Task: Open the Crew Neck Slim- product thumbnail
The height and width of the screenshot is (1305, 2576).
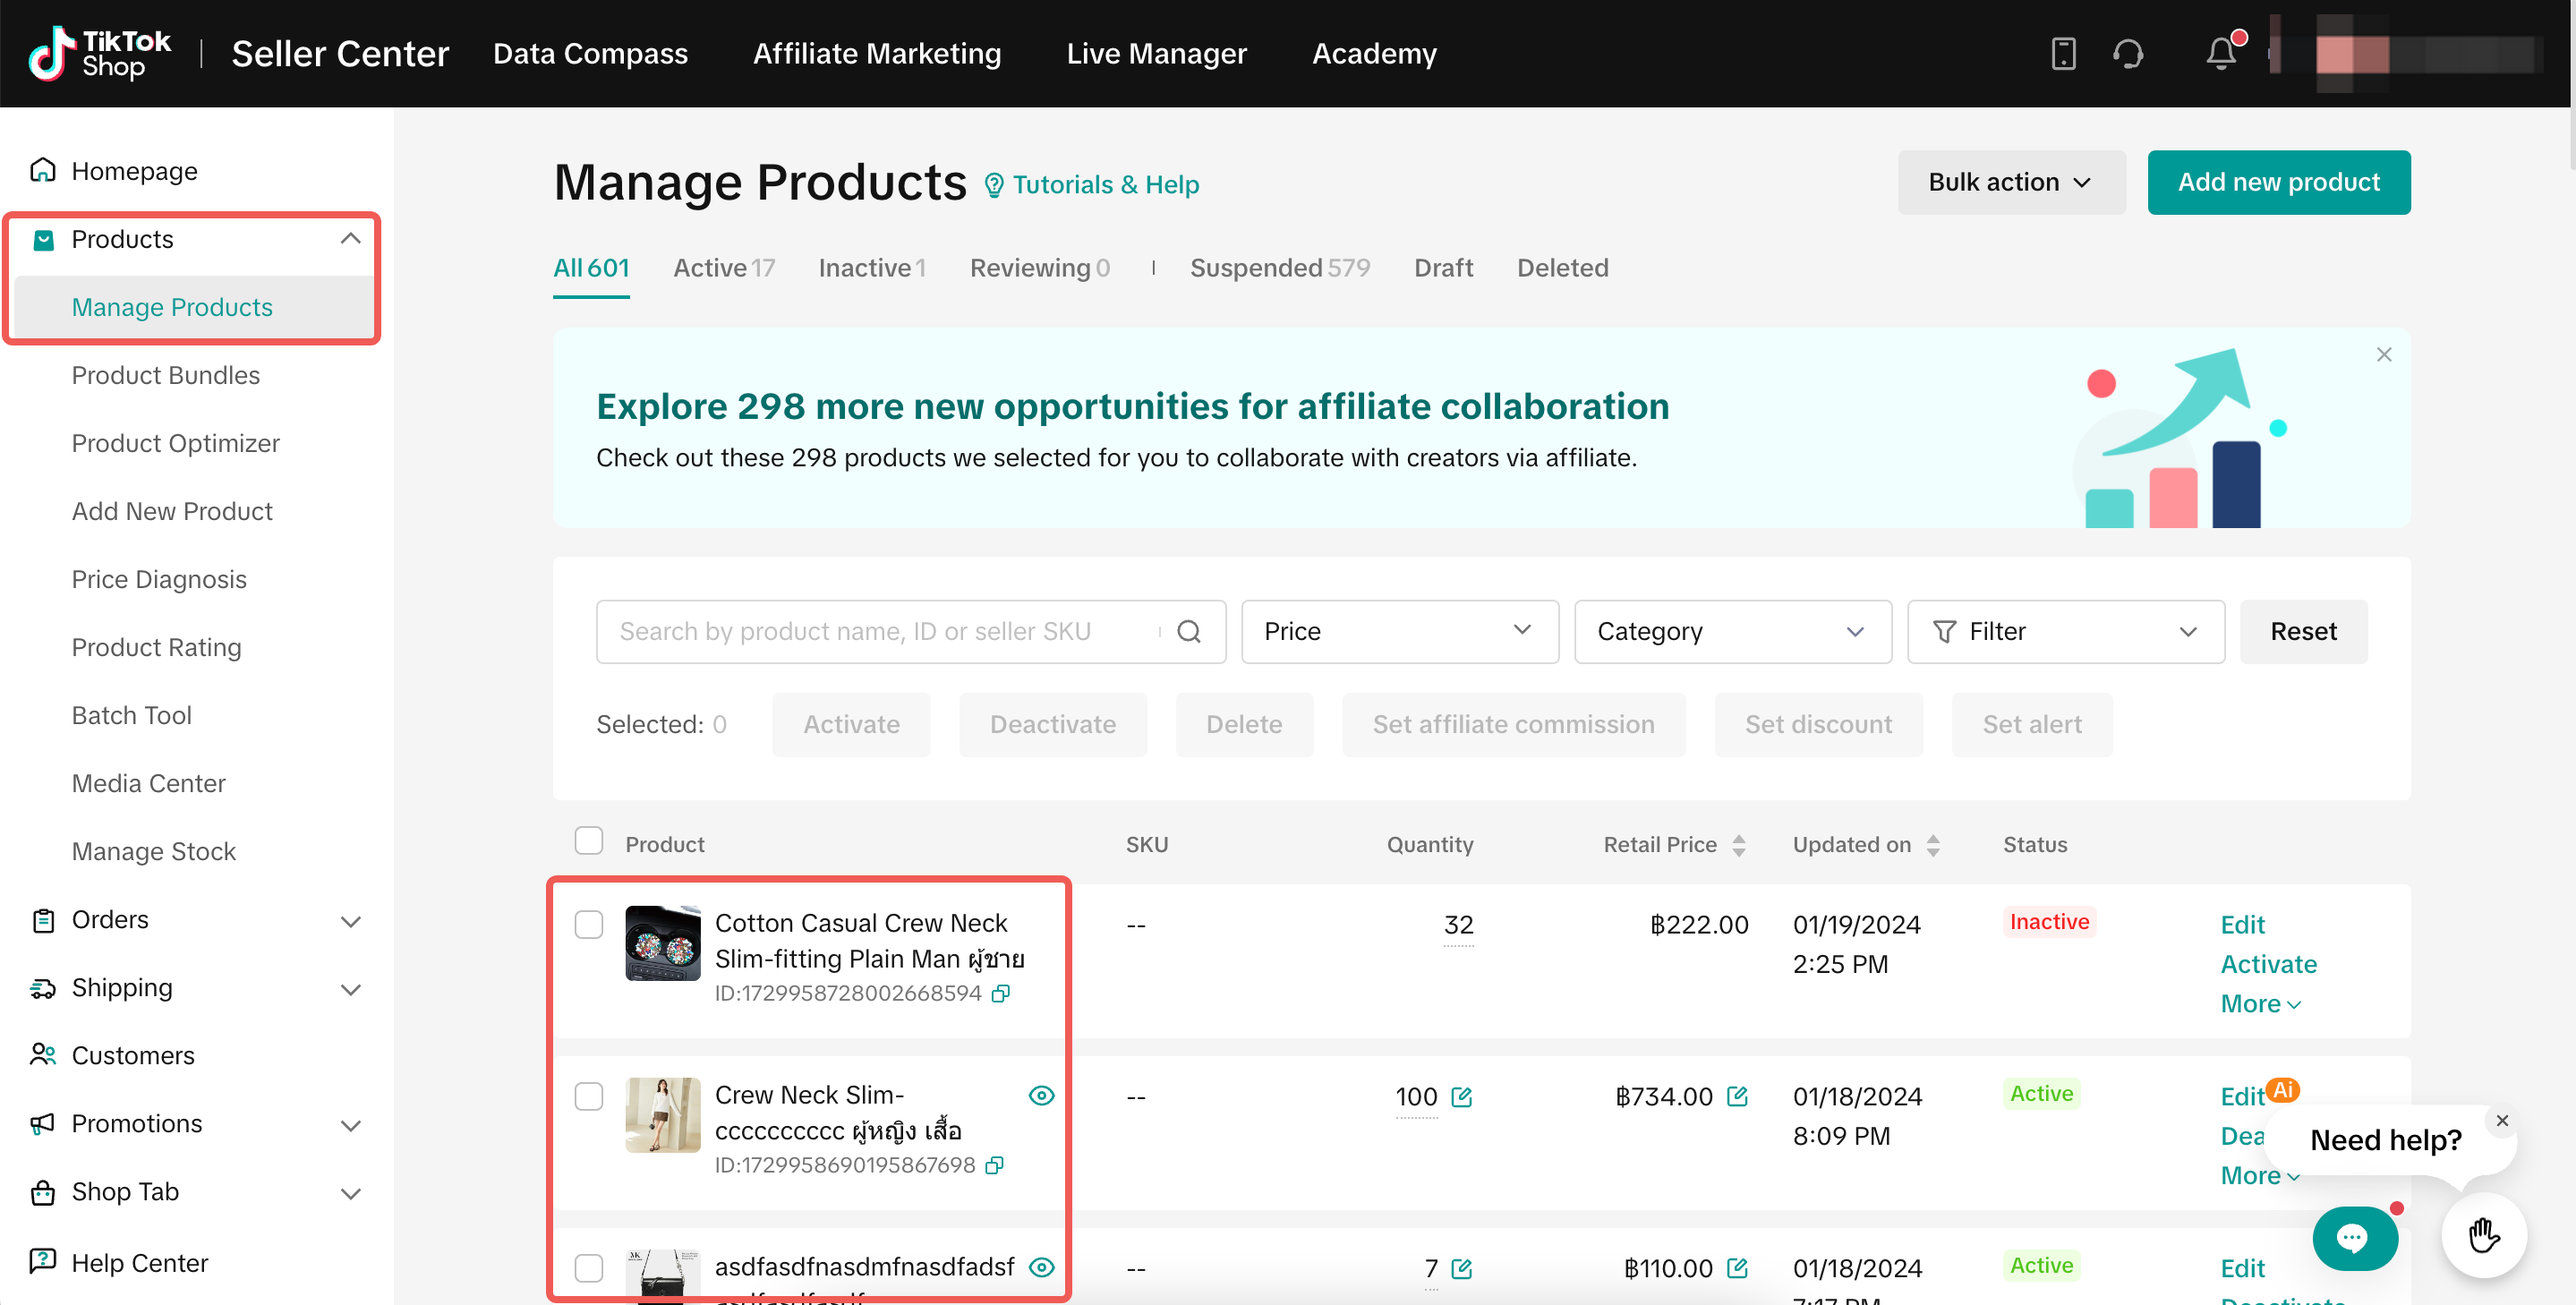Action: (663, 1115)
